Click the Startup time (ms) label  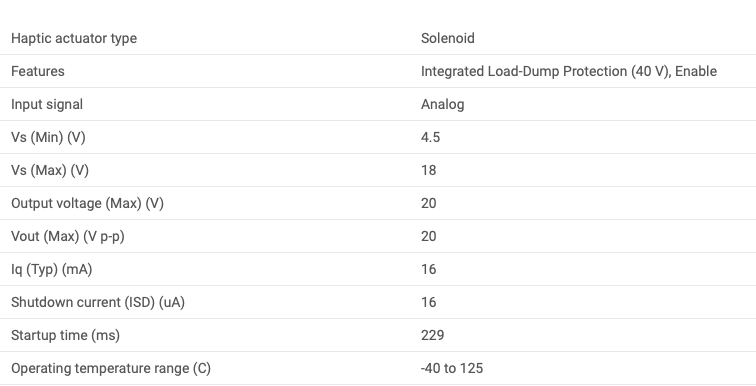coord(66,335)
